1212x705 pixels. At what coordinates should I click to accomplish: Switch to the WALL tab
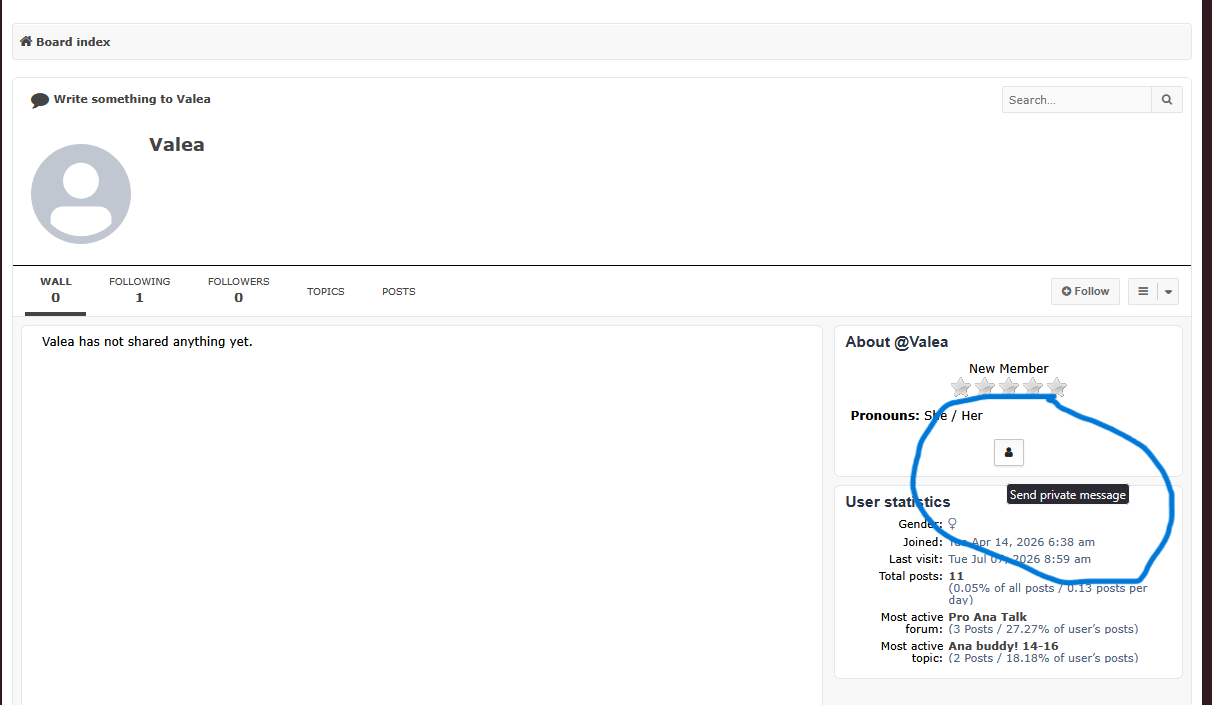(55, 290)
